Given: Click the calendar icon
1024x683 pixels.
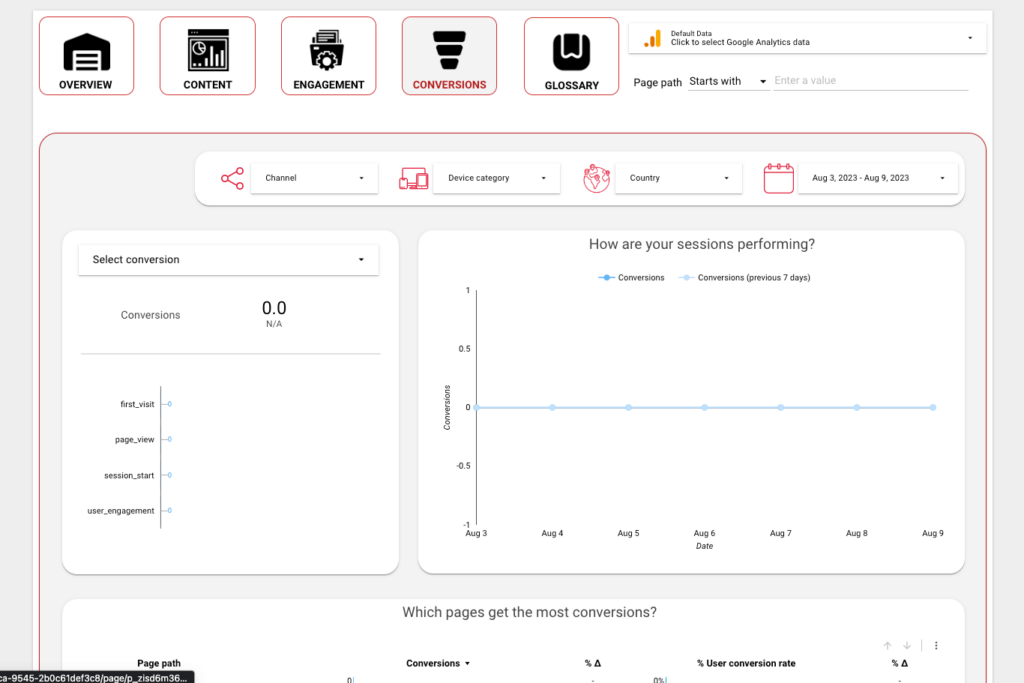Looking at the screenshot, I should [778, 178].
